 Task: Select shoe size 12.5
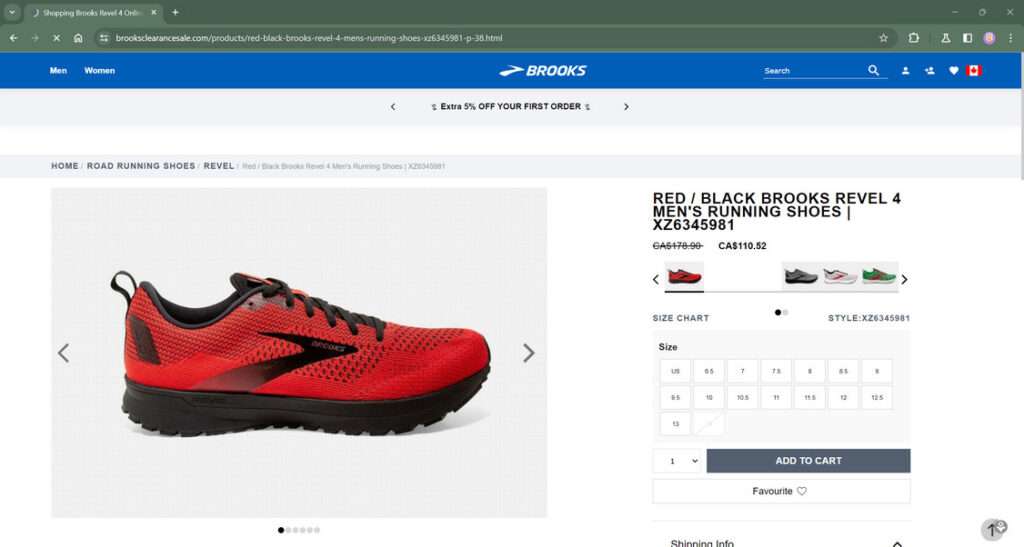point(877,397)
